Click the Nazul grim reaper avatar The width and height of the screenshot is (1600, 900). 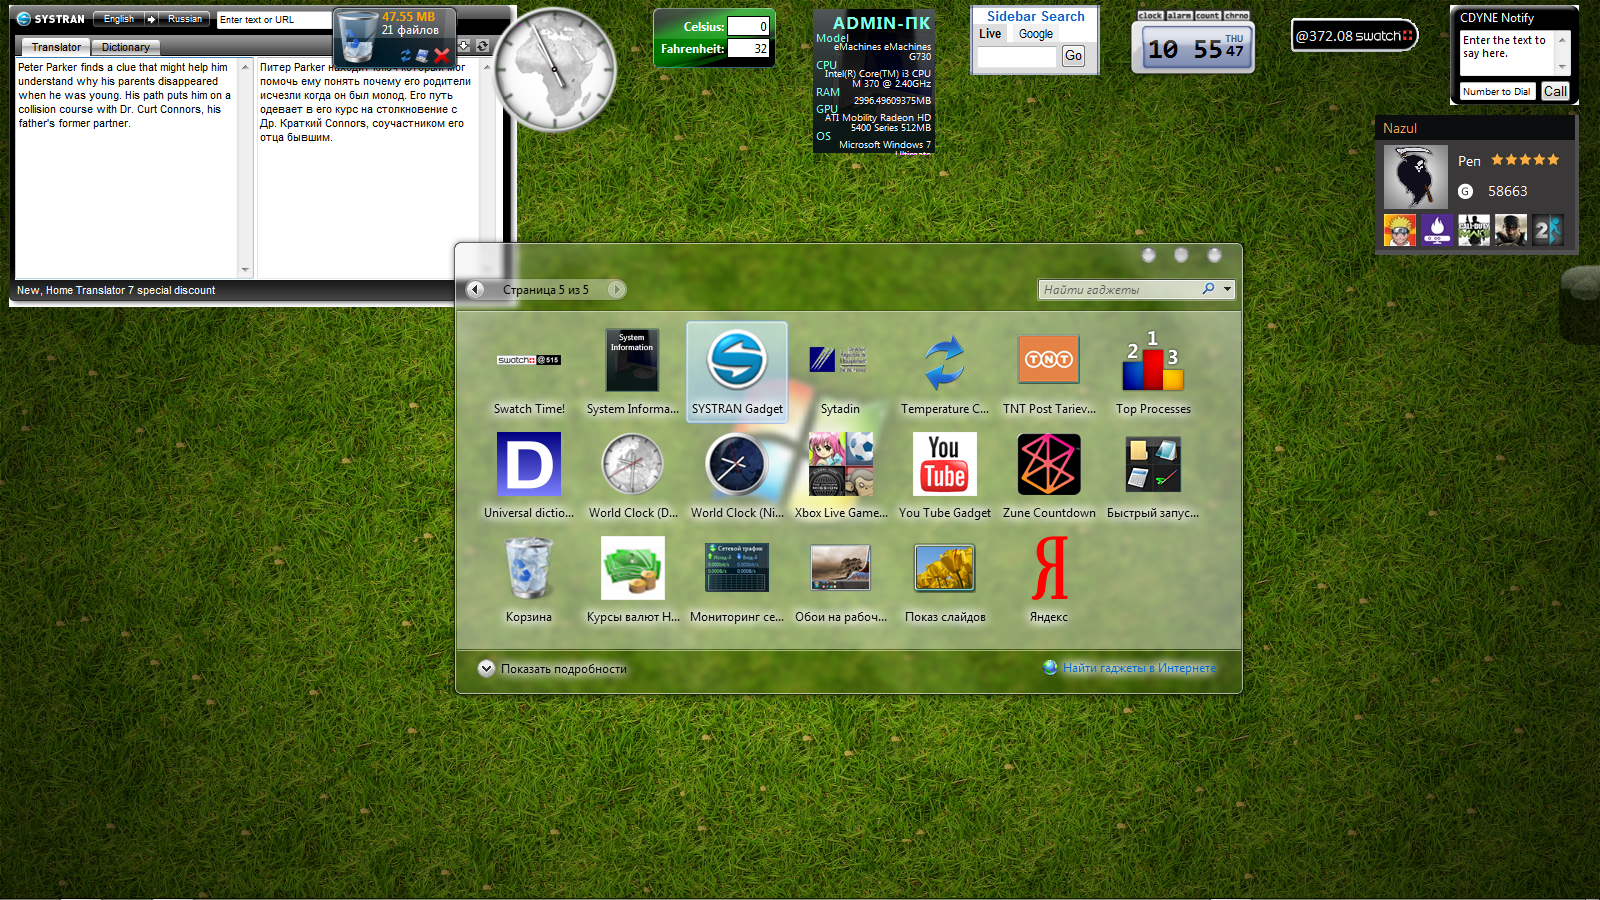pyautogui.click(x=1416, y=177)
